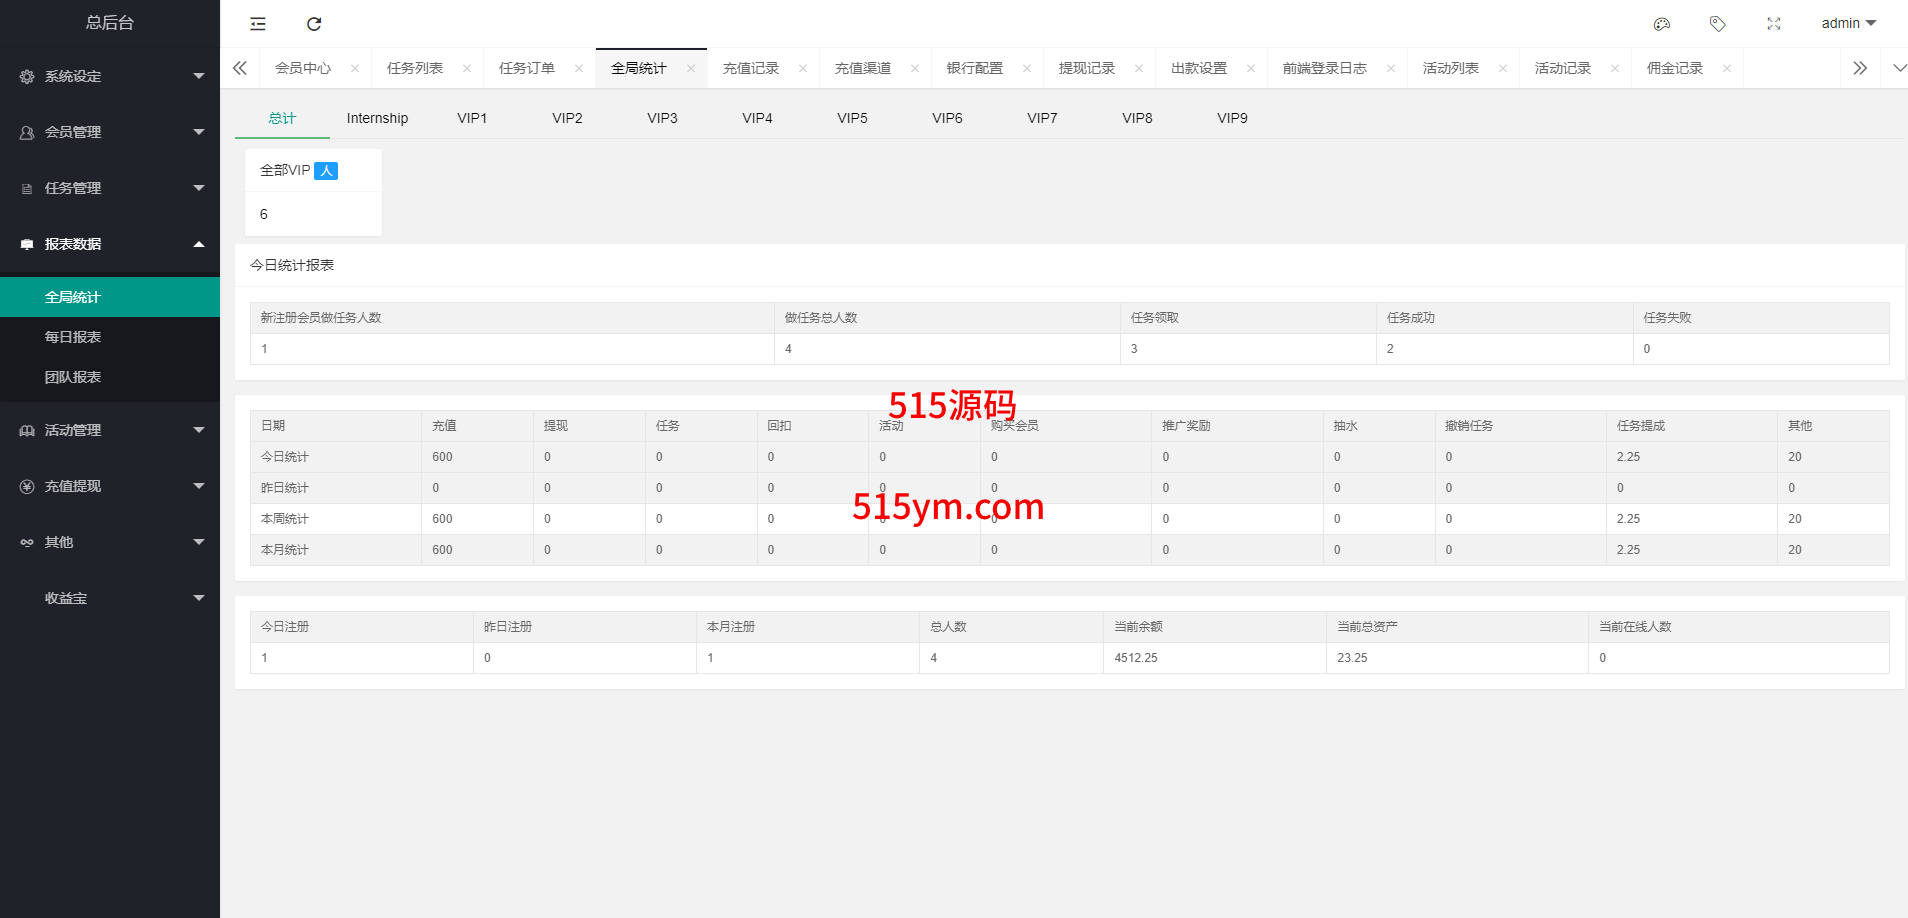Open 团队报表 in the sidebar
This screenshot has width=1908, height=918.
pos(73,377)
